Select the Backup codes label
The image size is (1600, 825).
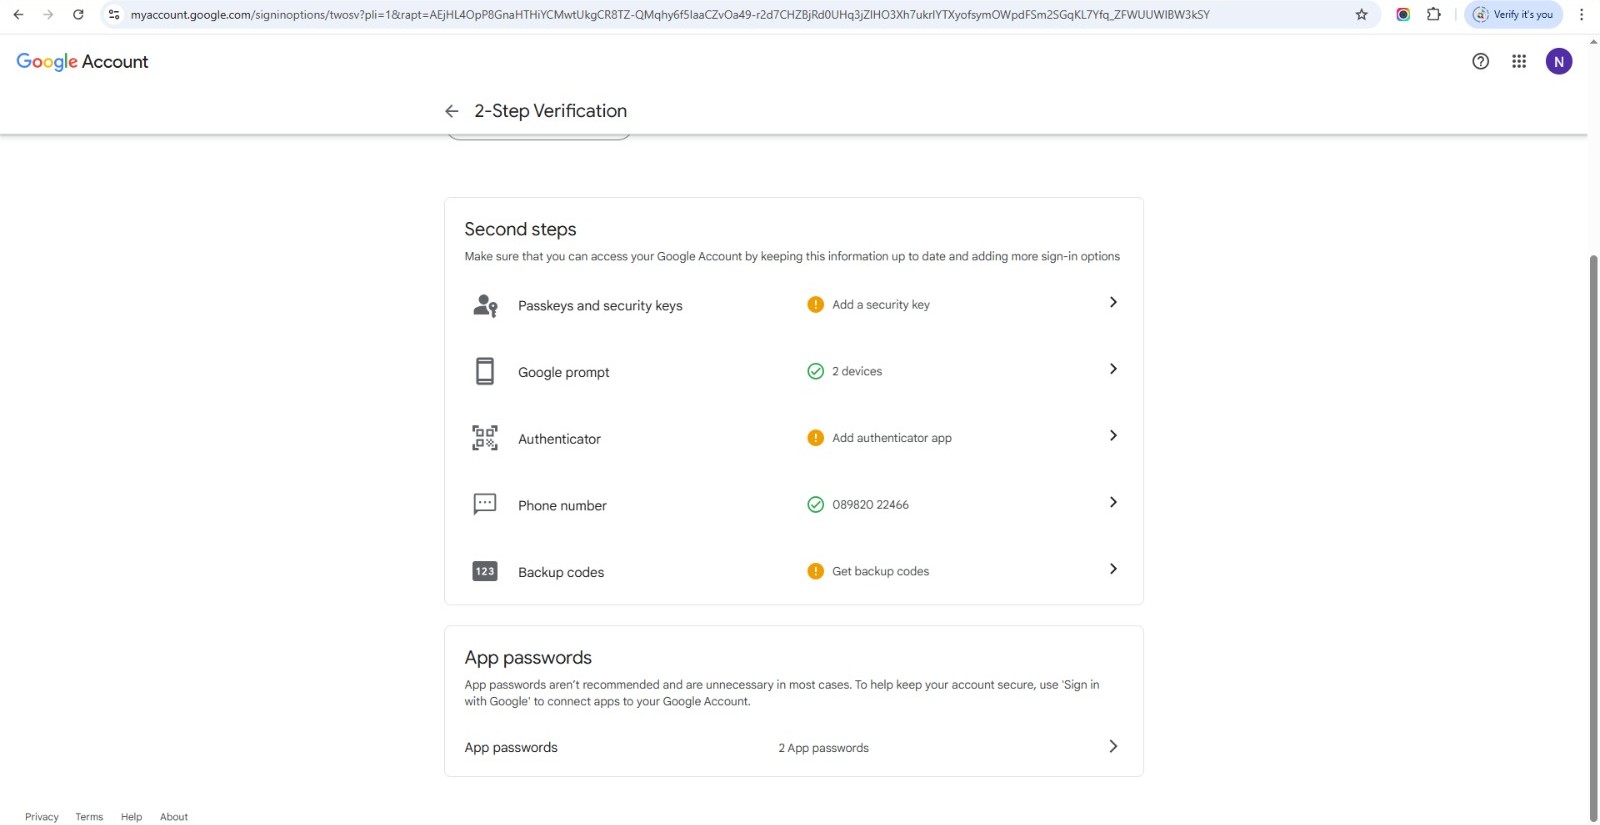point(561,573)
